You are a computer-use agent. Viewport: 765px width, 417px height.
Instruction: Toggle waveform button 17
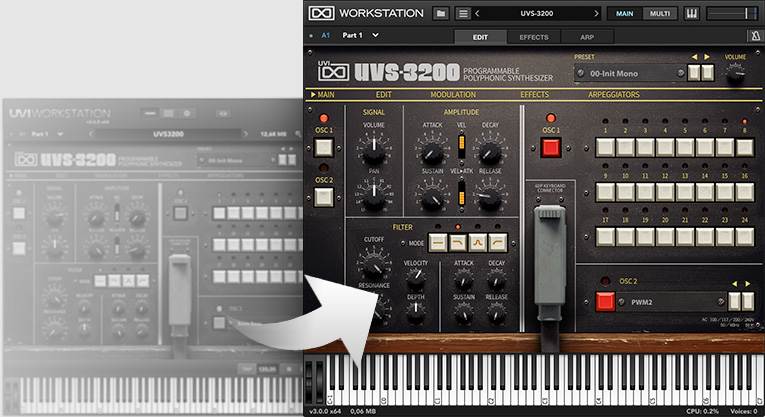605,237
